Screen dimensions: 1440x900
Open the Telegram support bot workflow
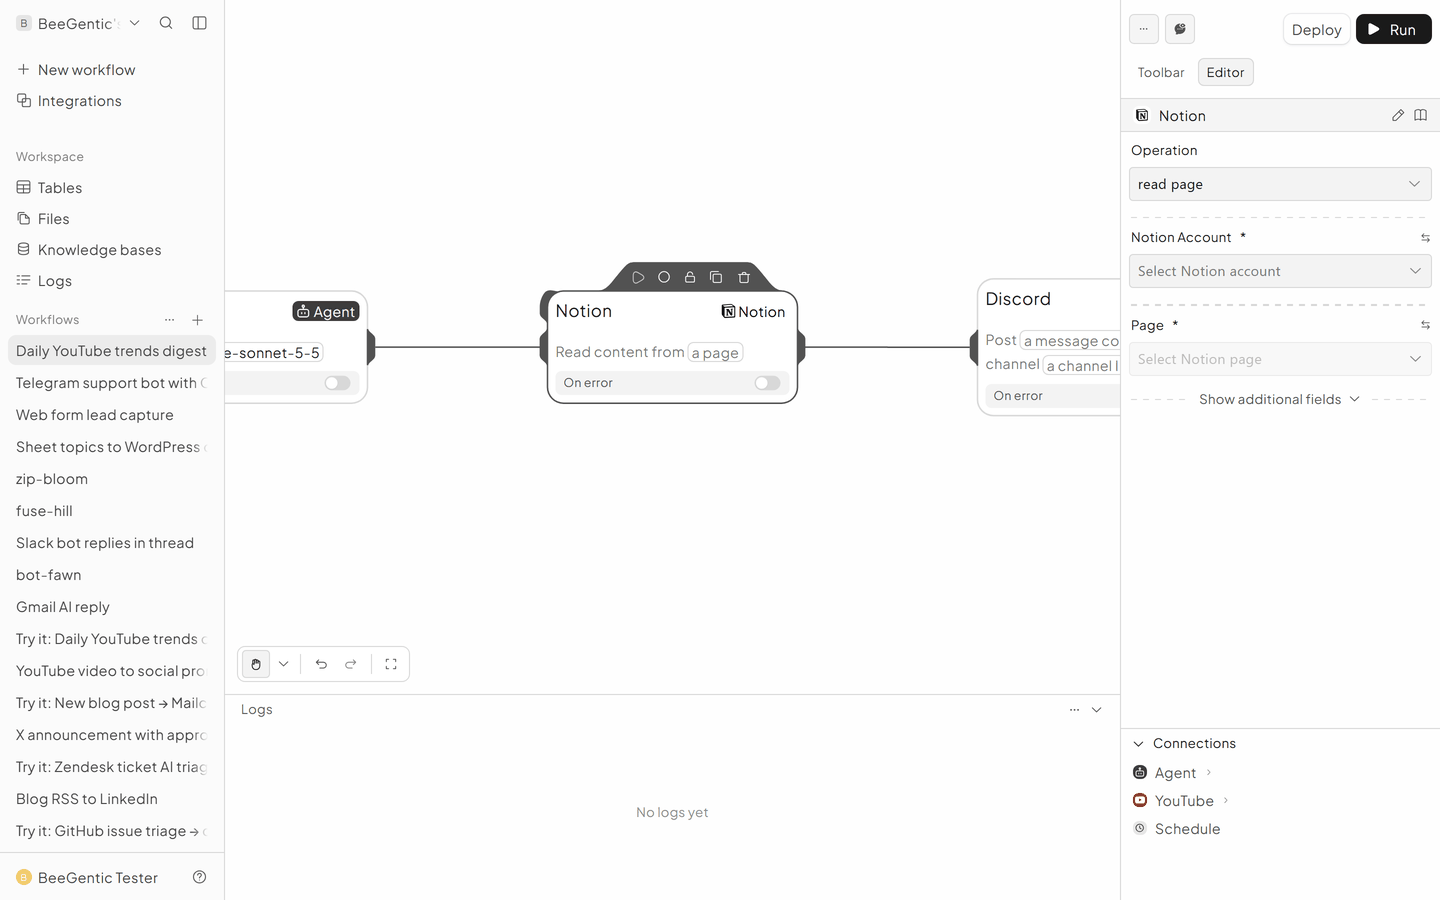112,383
